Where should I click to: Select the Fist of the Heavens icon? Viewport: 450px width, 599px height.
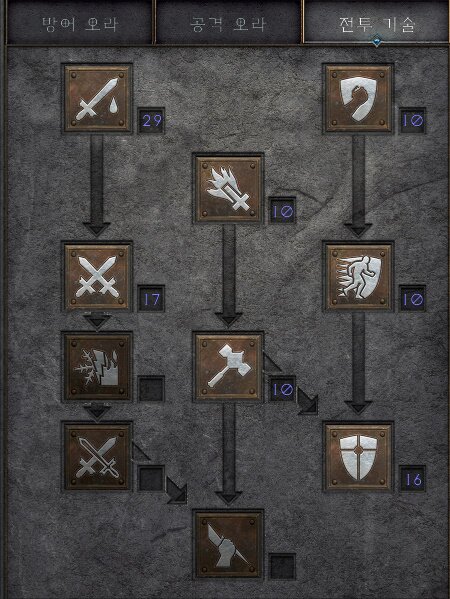228,545
